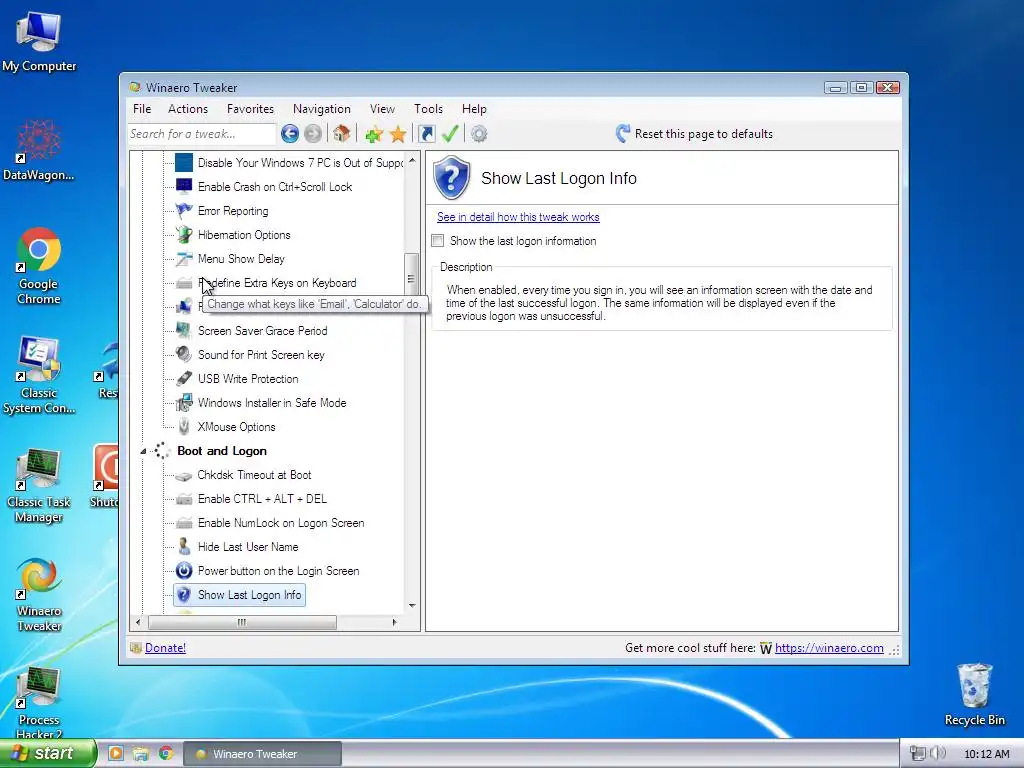This screenshot has width=1024, height=768.
Task: Click the Forward navigation arrow in toolbar
Action: click(313, 134)
